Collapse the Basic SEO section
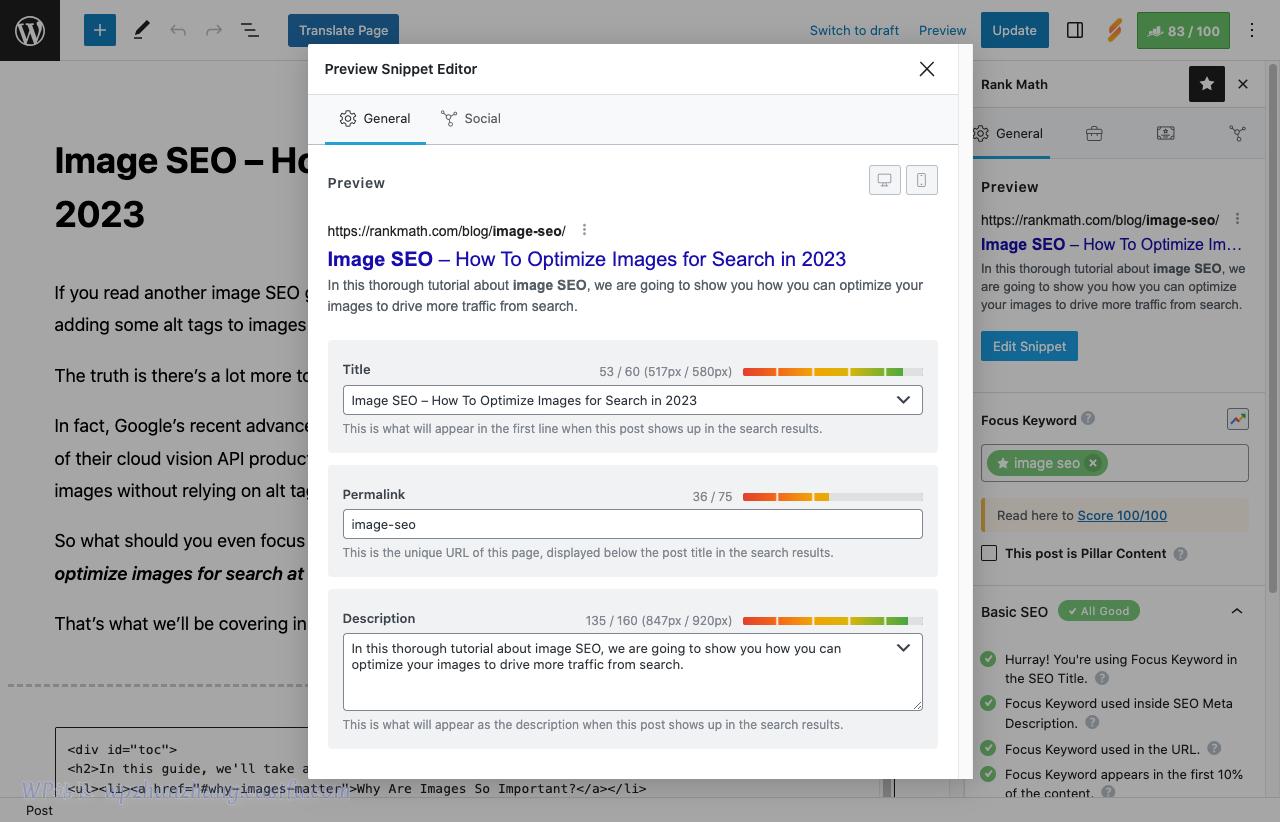The width and height of the screenshot is (1280, 822). click(1237, 611)
